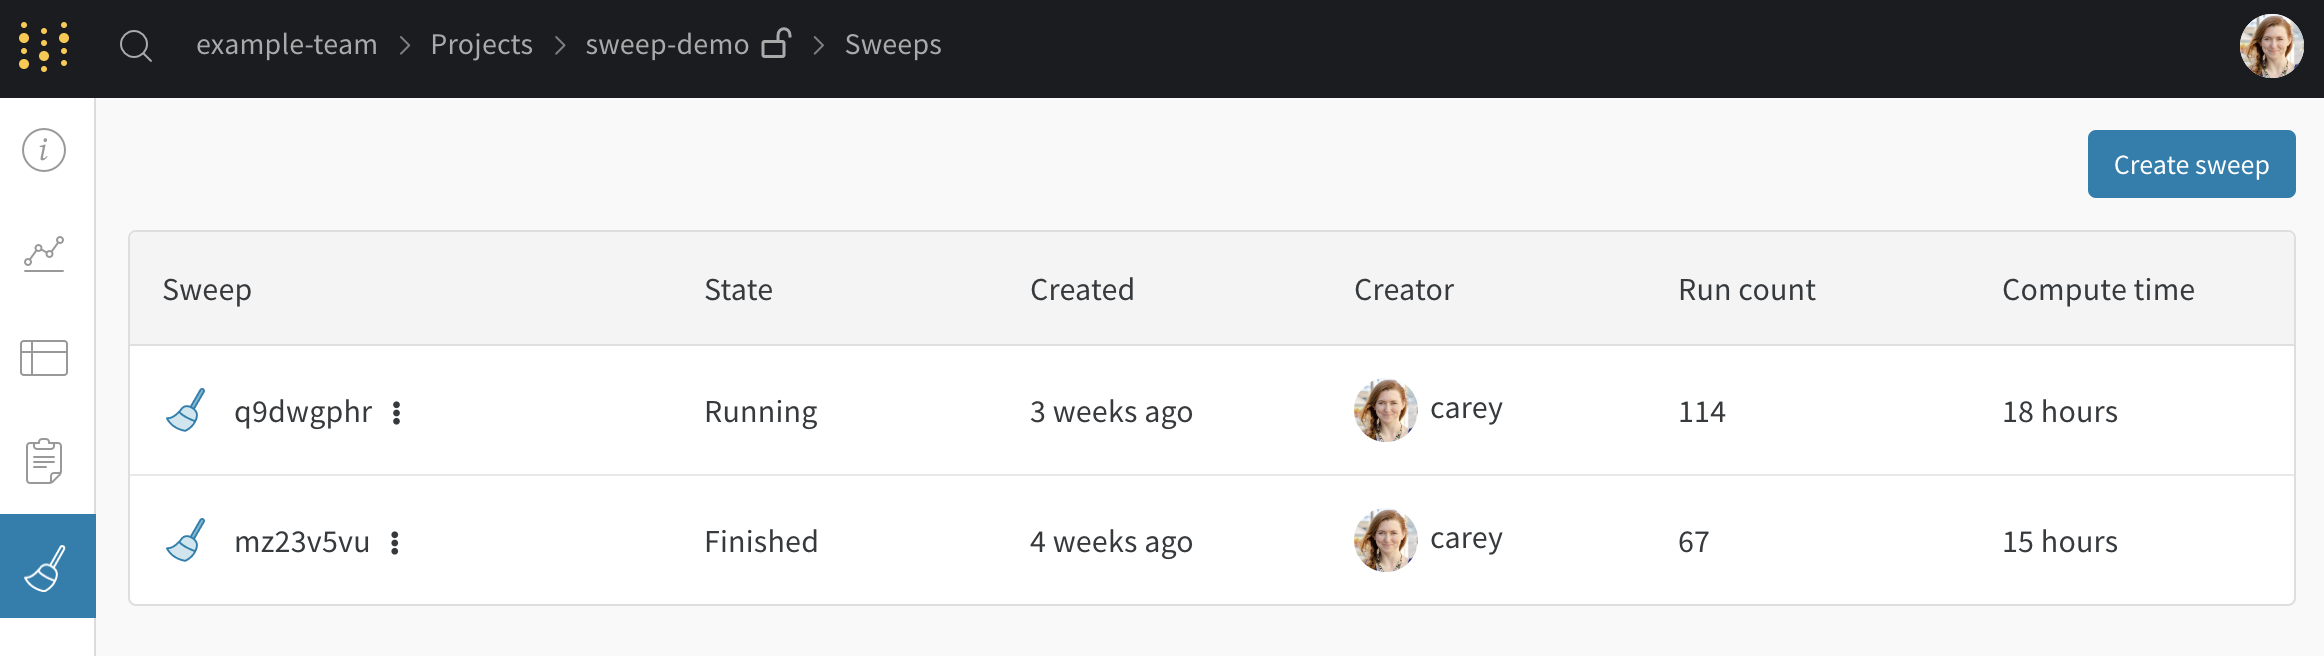
Task: Click the broom icon beside q9dwgphr
Action: 186,410
